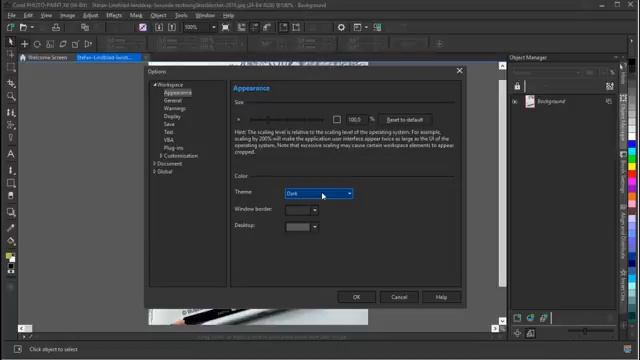Open the File menu

(11, 16)
